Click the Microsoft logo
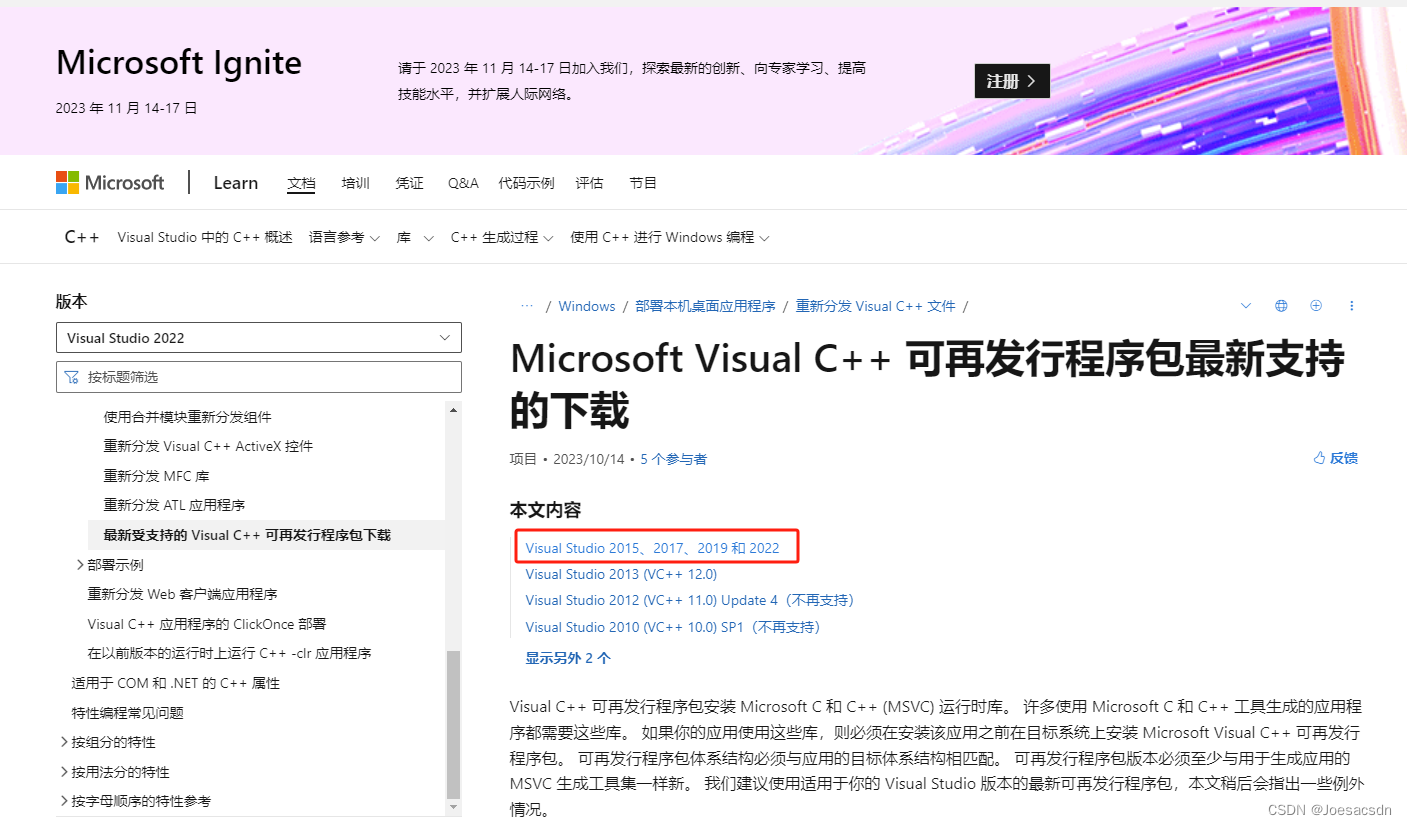Image resolution: width=1407 pixels, height=825 pixels. point(110,183)
